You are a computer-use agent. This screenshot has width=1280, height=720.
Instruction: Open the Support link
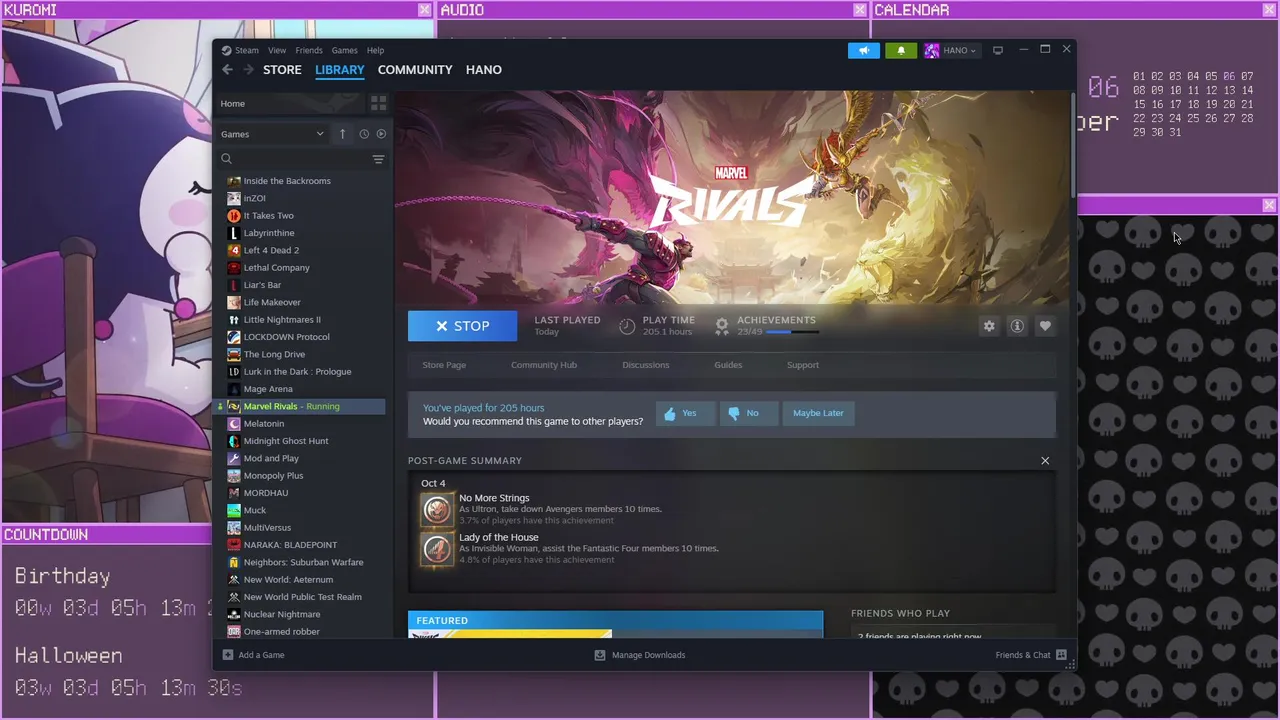[x=803, y=365]
